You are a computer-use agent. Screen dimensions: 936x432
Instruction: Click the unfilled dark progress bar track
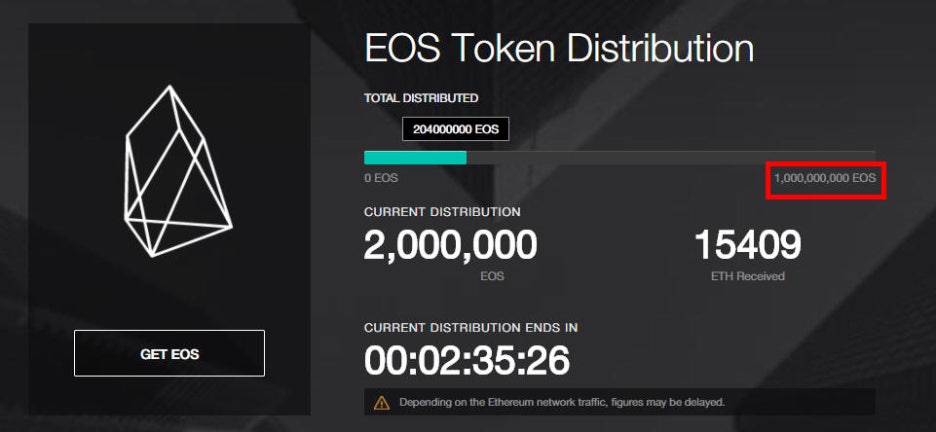click(670, 157)
